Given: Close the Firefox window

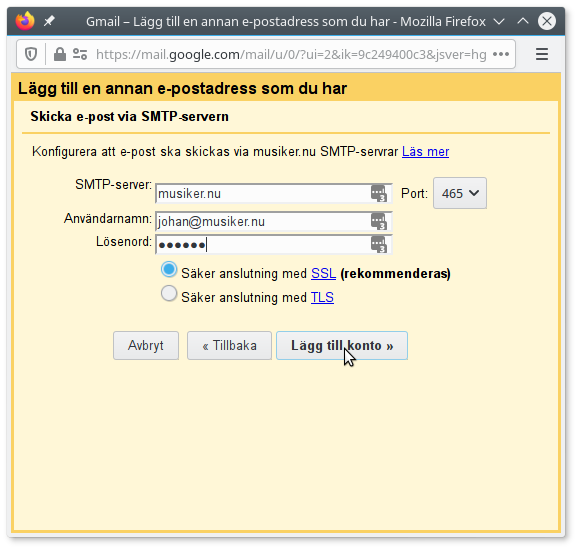Looking at the screenshot, I should 547,21.
